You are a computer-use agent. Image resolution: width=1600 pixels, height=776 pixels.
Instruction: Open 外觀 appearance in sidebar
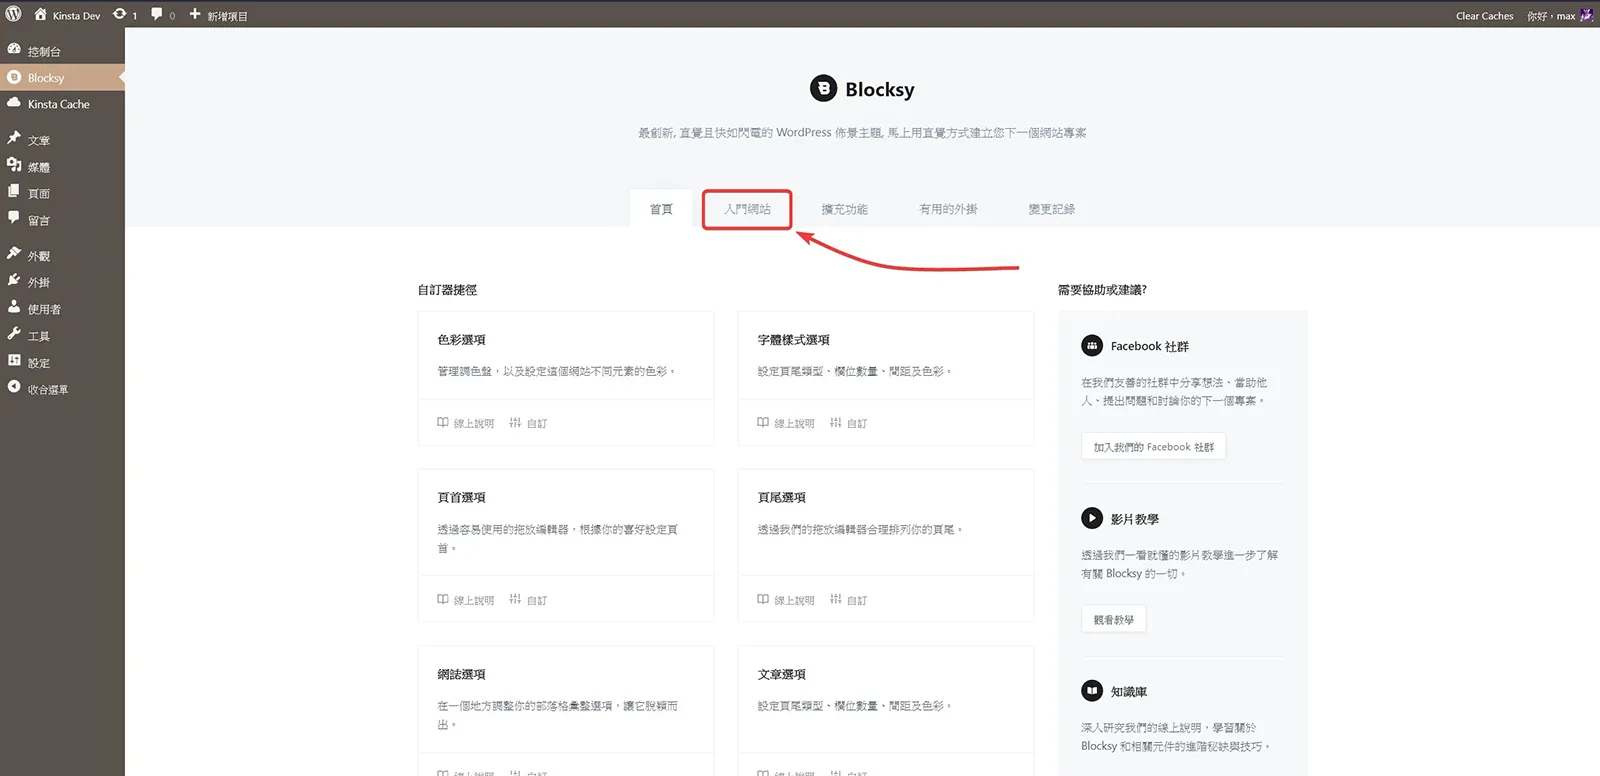pyautogui.click(x=62, y=256)
